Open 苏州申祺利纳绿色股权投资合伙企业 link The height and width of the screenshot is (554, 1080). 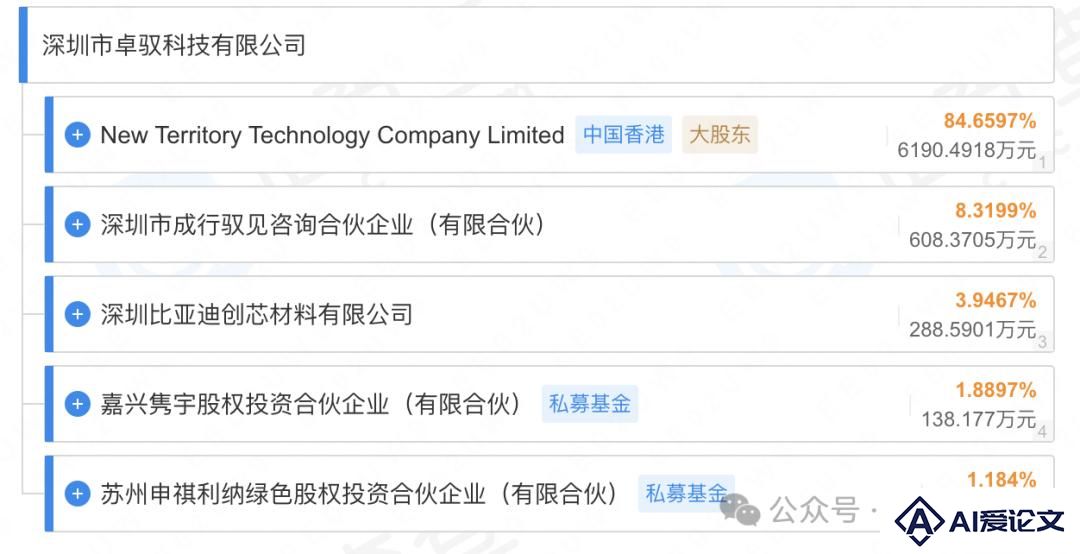(x=360, y=493)
